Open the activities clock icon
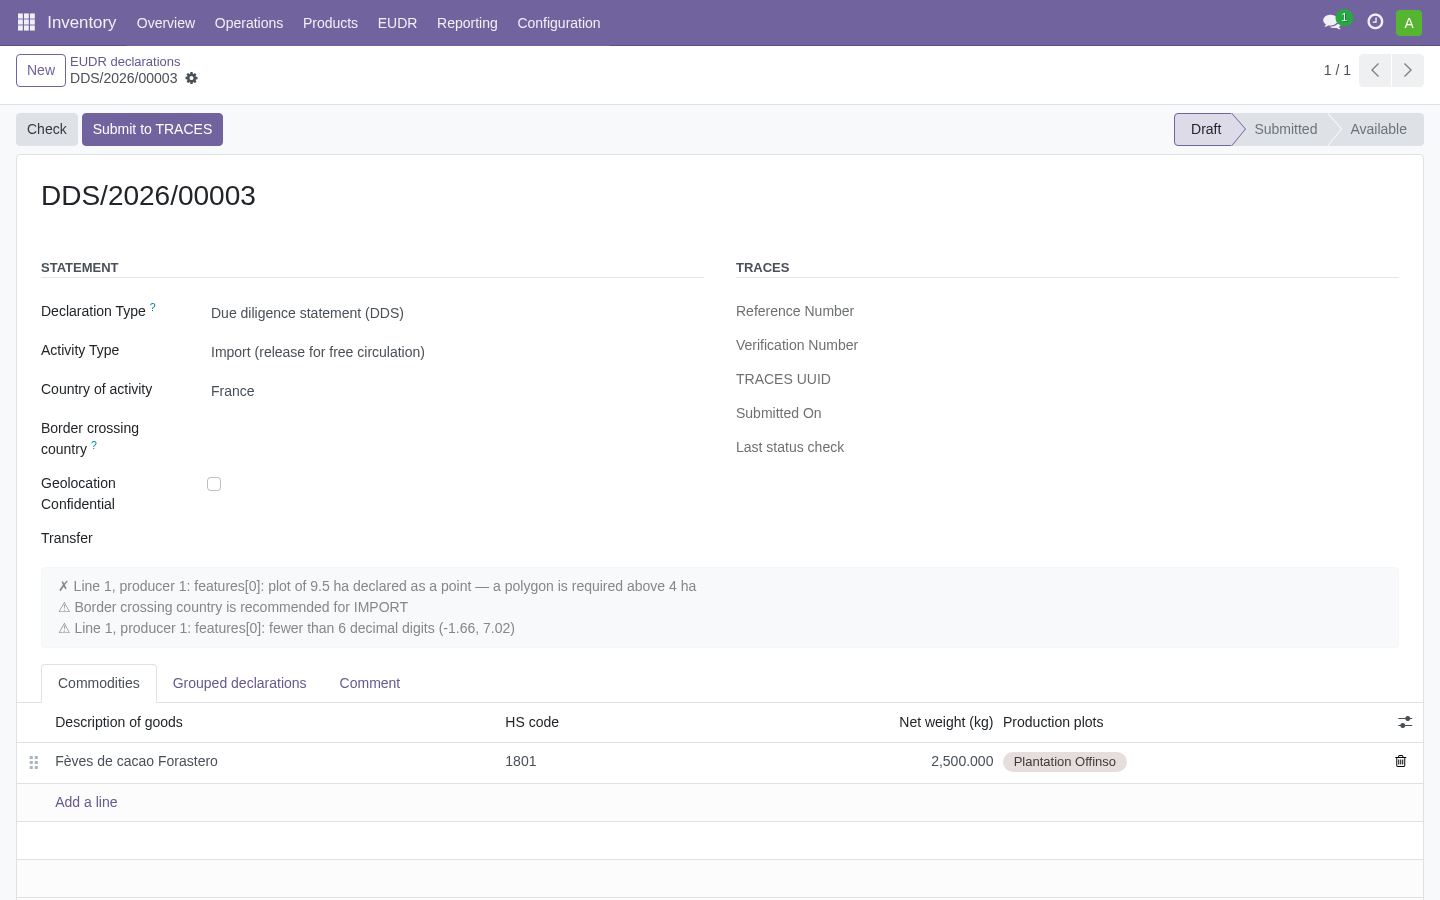The height and width of the screenshot is (900, 1440). tap(1375, 22)
